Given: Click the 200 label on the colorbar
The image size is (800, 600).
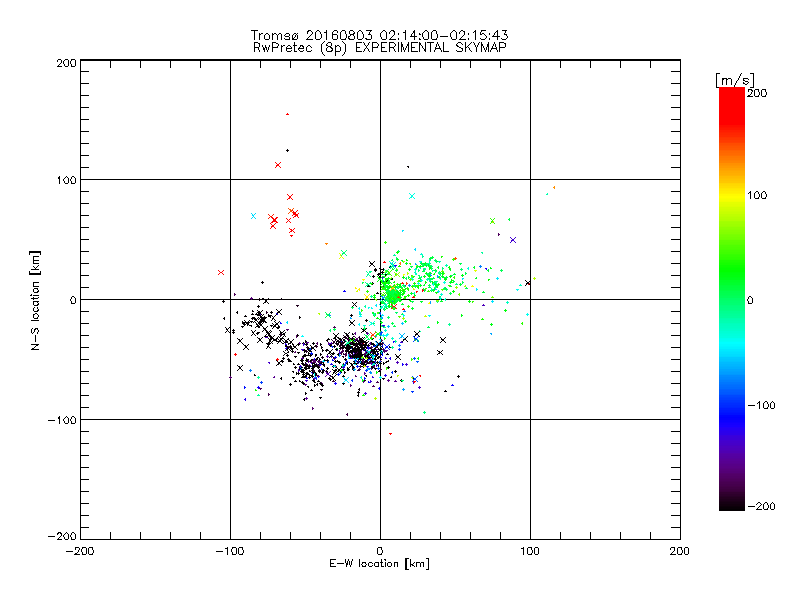Looking at the screenshot, I should (757, 93).
